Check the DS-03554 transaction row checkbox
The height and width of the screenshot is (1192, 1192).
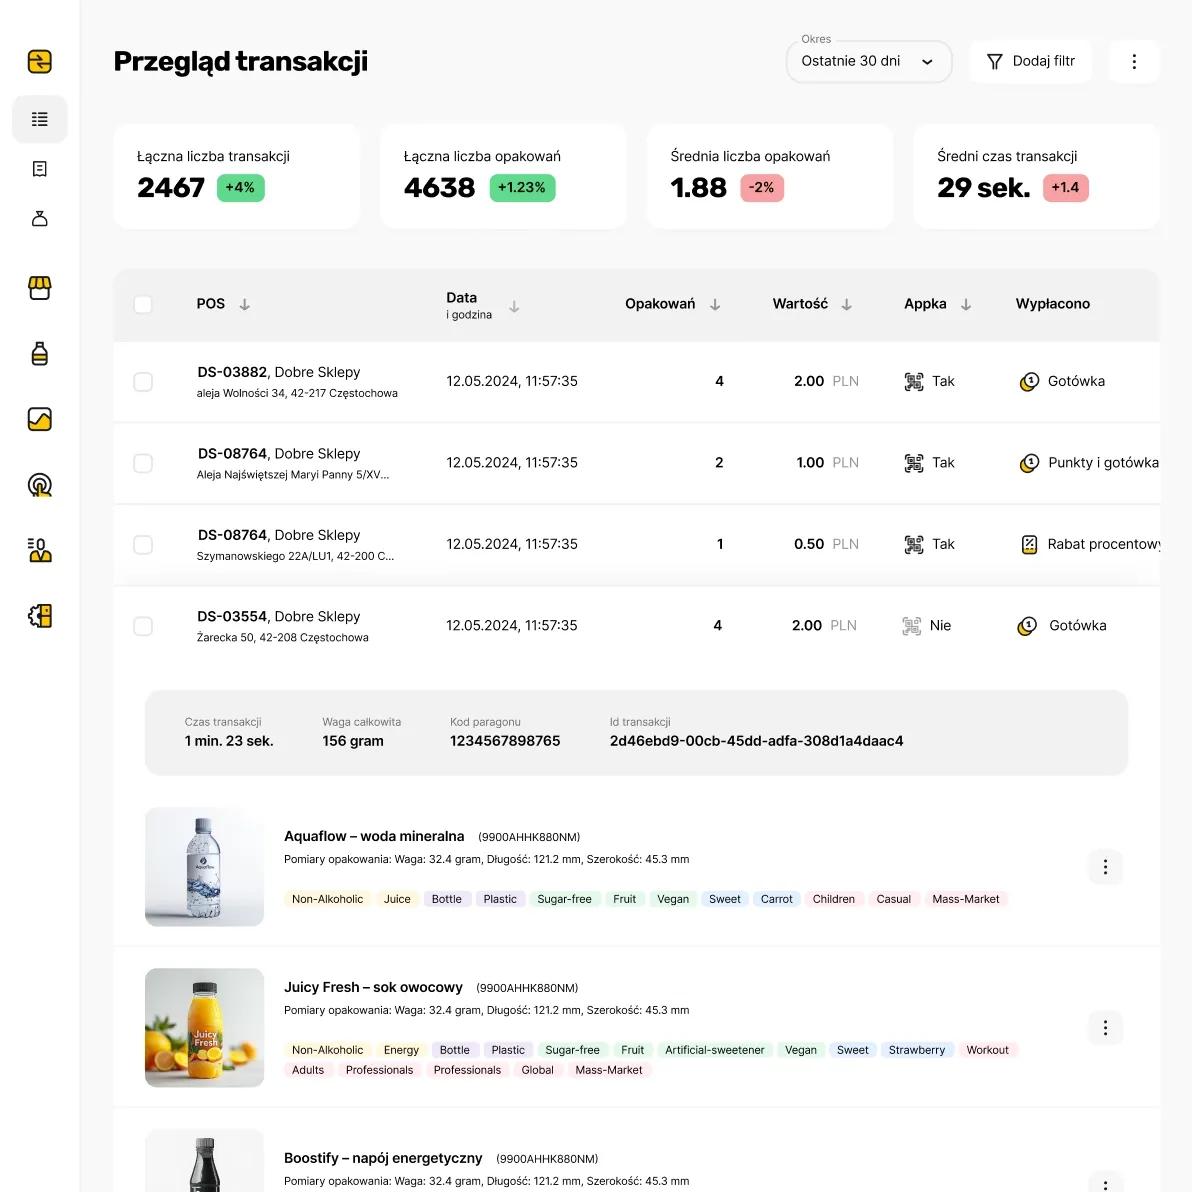[x=143, y=626]
